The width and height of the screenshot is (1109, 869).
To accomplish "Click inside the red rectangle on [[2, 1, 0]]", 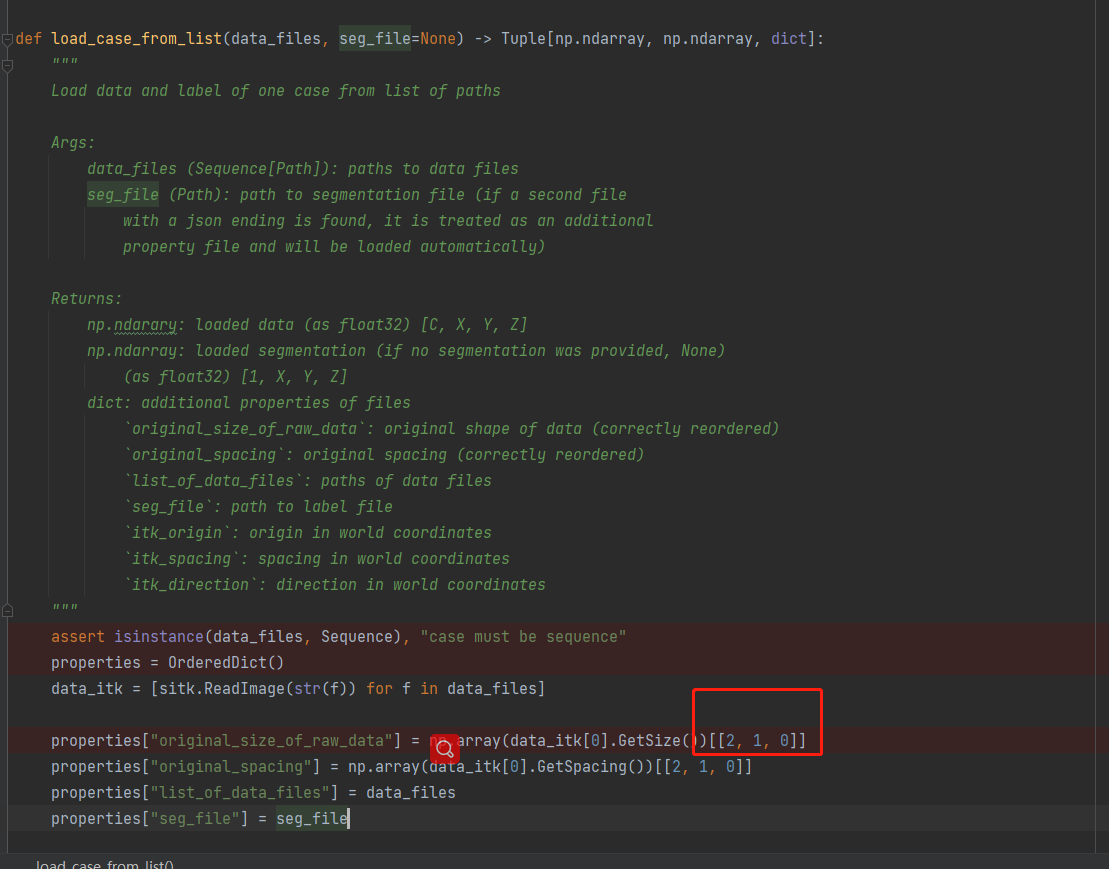I will pos(757,740).
